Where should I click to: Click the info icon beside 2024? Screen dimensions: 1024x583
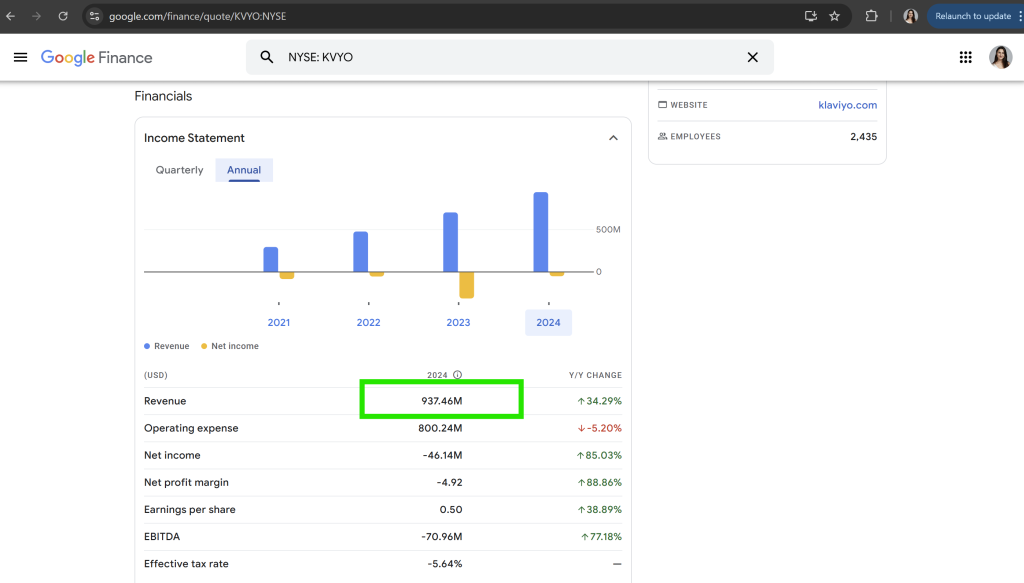[x=457, y=376]
